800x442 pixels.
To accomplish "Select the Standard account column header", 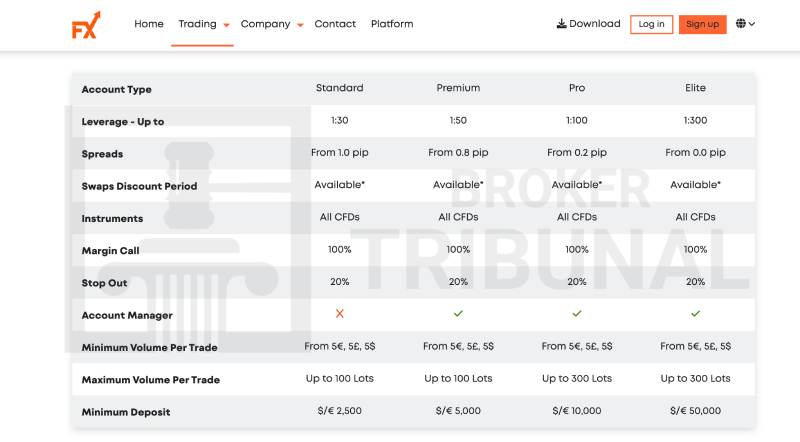I will pos(339,88).
